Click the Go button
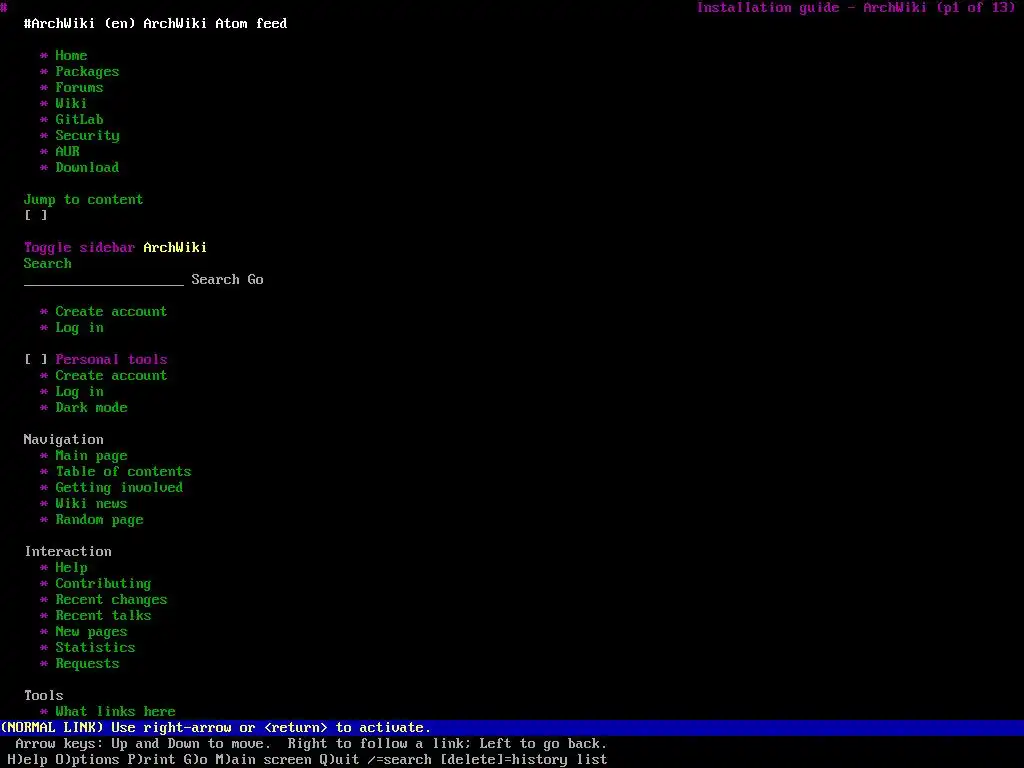Screen dimensions: 1024x768 tap(255, 280)
